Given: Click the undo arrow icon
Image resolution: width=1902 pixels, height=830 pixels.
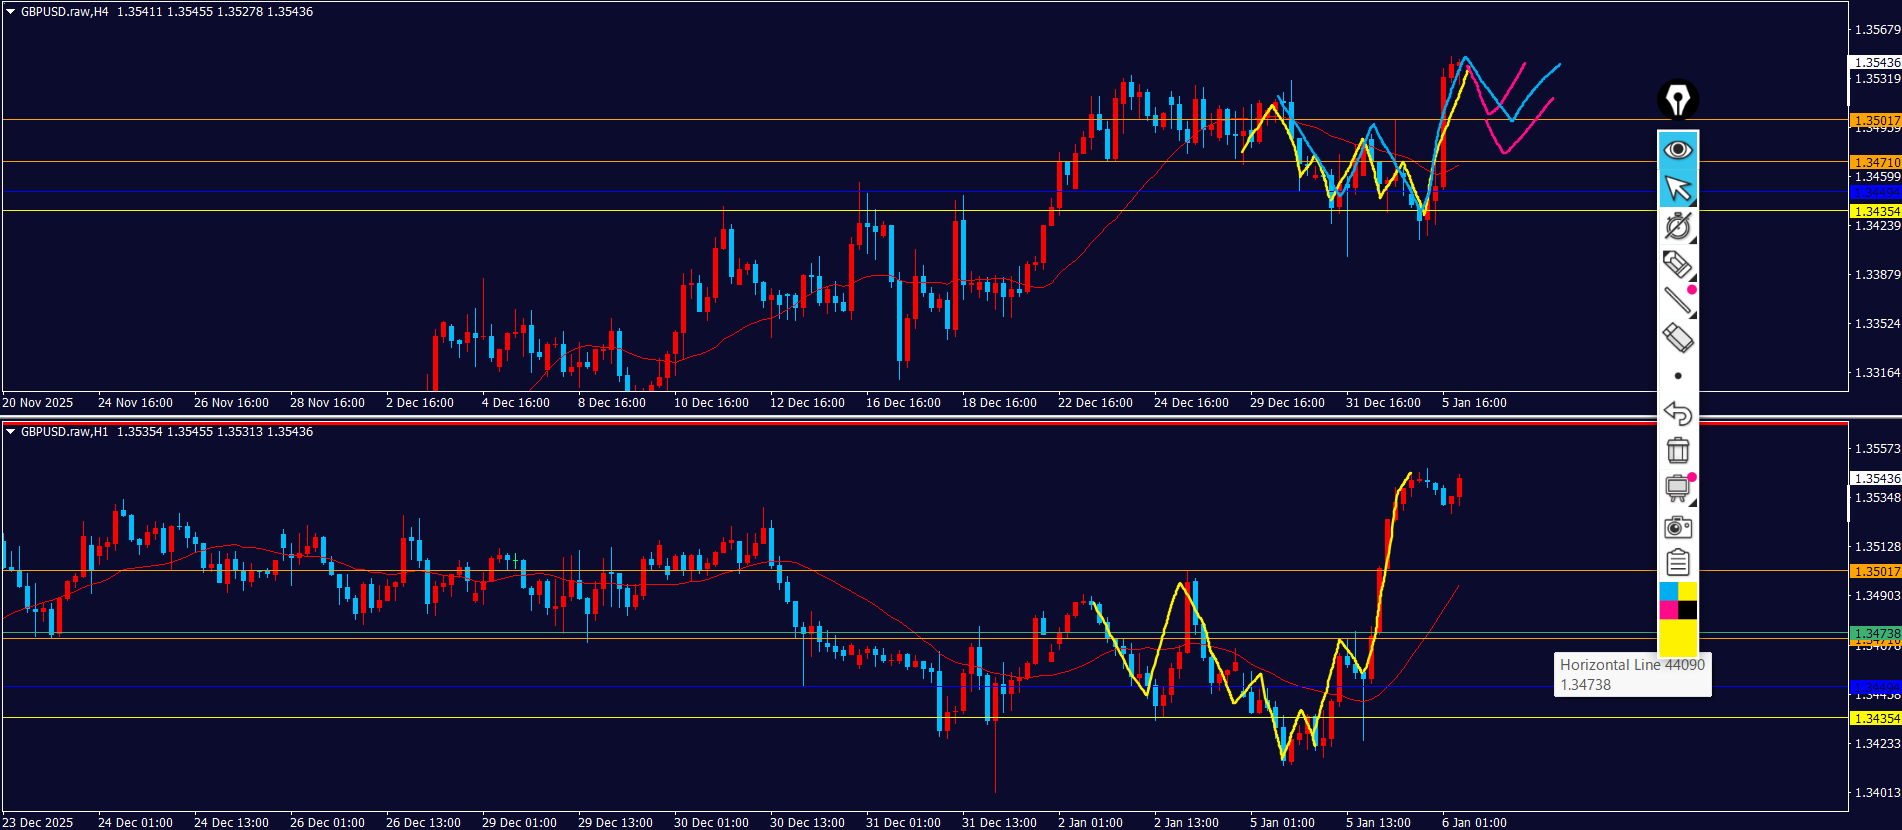Looking at the screenshot, I should pos(1678,413).
